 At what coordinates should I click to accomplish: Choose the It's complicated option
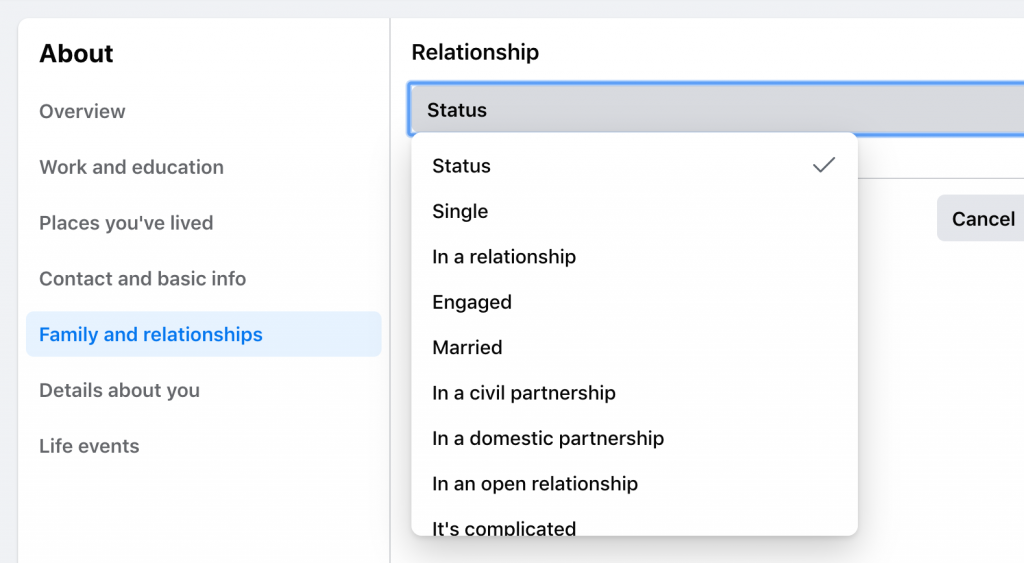tap(504, 526)
